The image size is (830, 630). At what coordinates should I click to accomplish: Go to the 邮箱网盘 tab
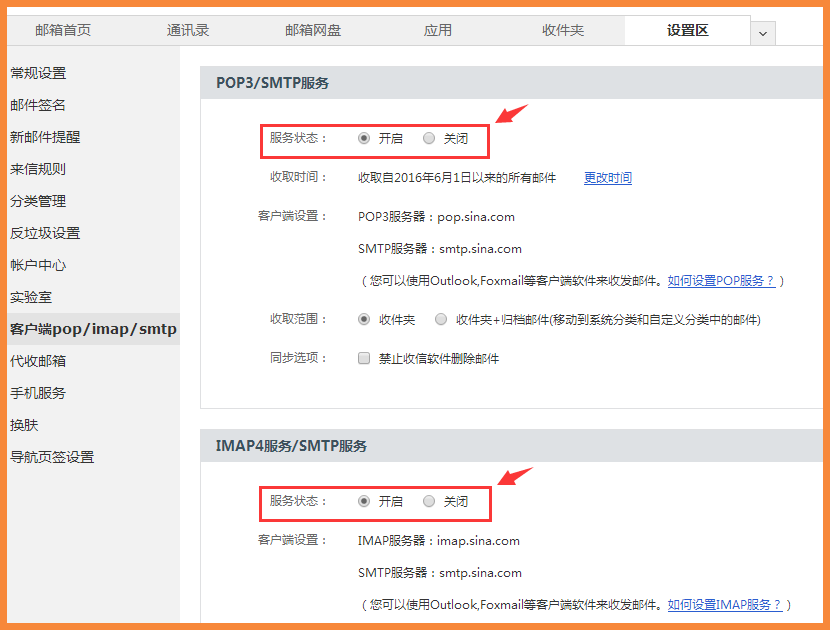pos(313,30)
